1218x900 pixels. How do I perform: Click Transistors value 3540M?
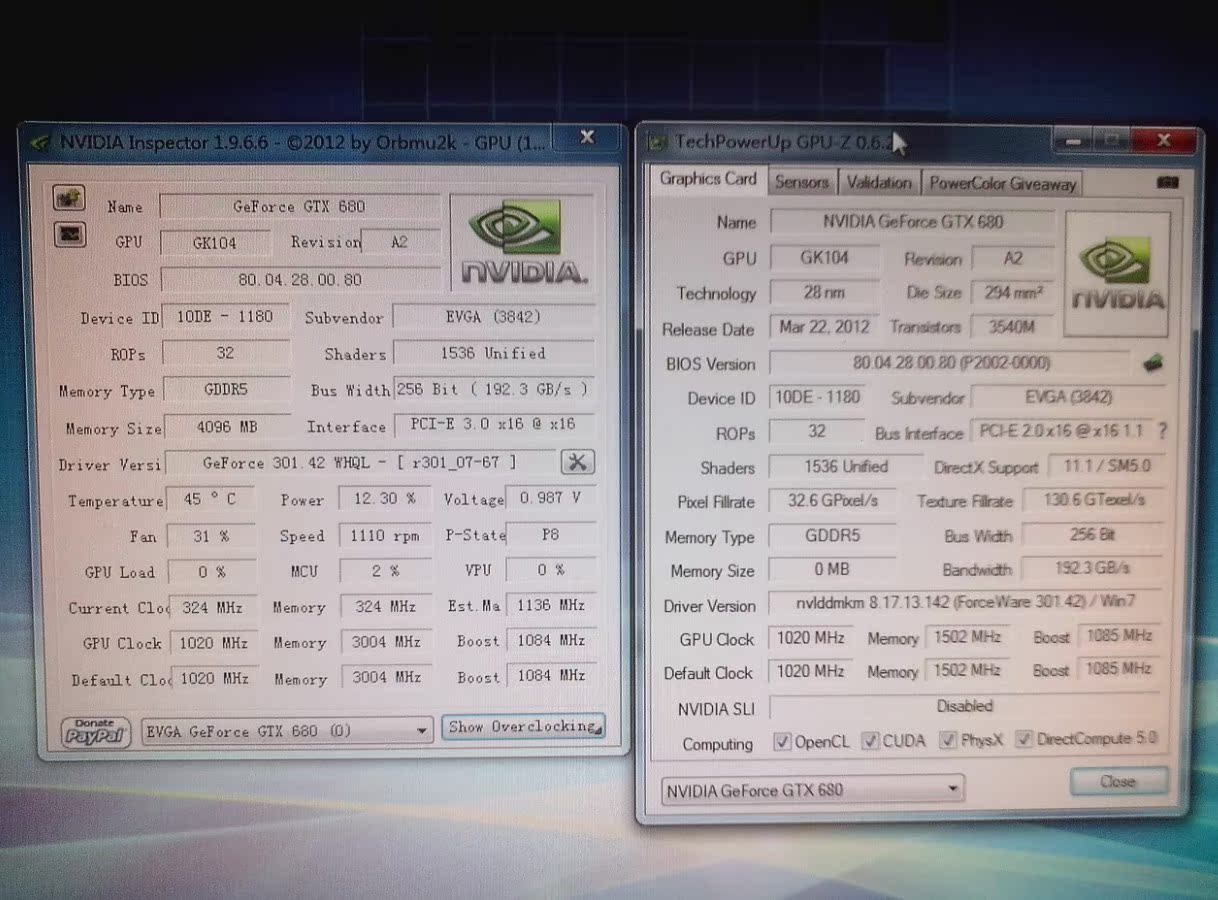[x=1013, y=326]
